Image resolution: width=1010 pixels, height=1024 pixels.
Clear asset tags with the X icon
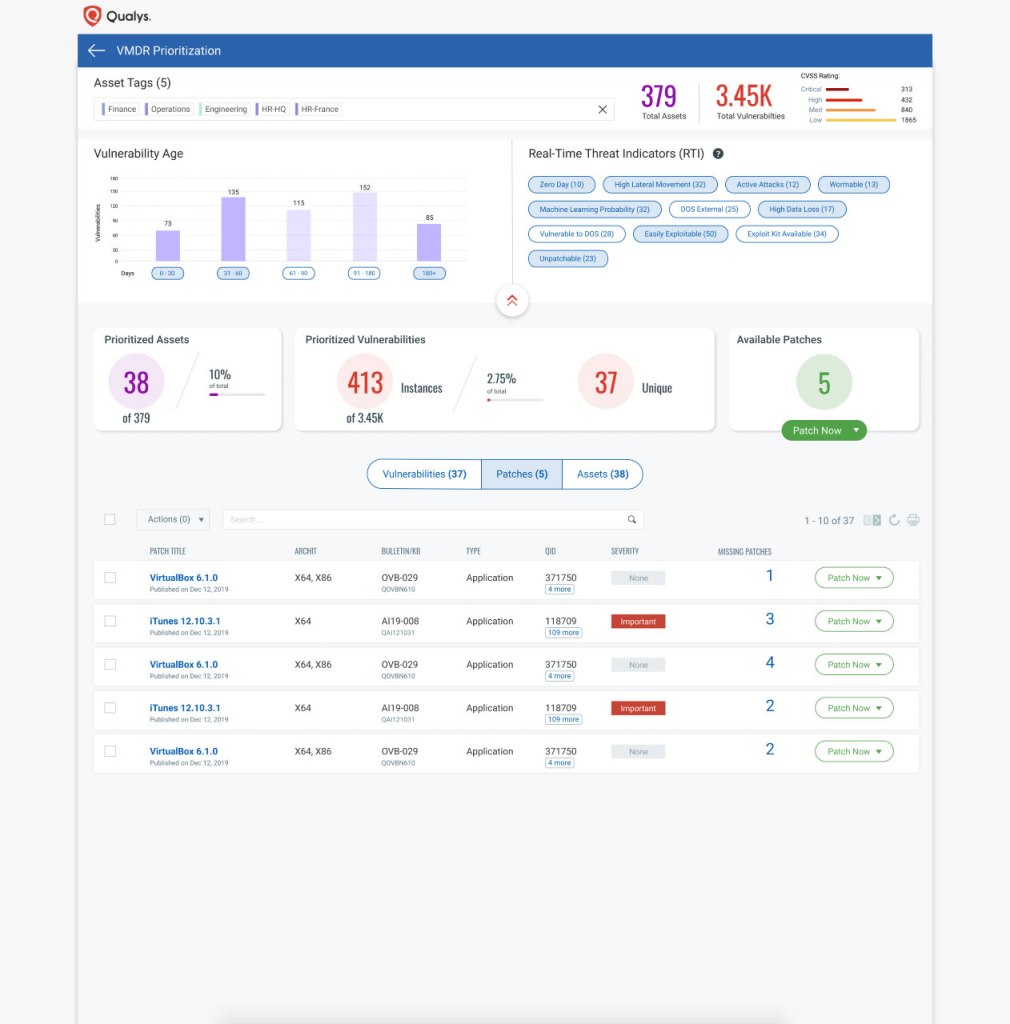[x=602, y=110]
